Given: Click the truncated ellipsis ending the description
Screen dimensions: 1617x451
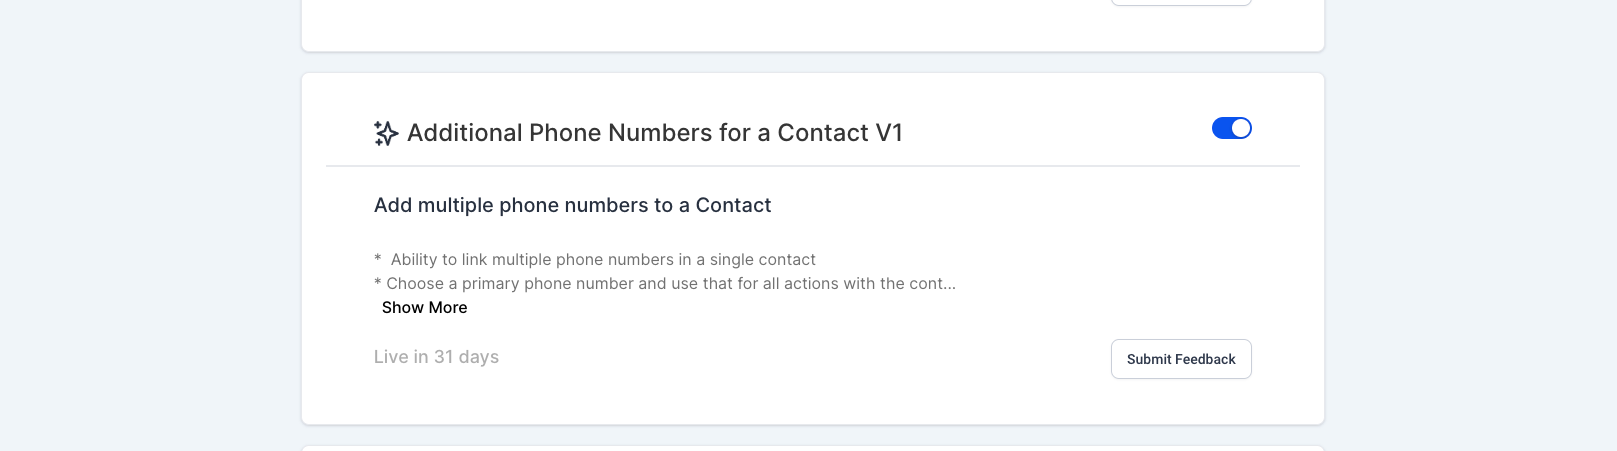Looking at the screenshot, I should 949,284.
